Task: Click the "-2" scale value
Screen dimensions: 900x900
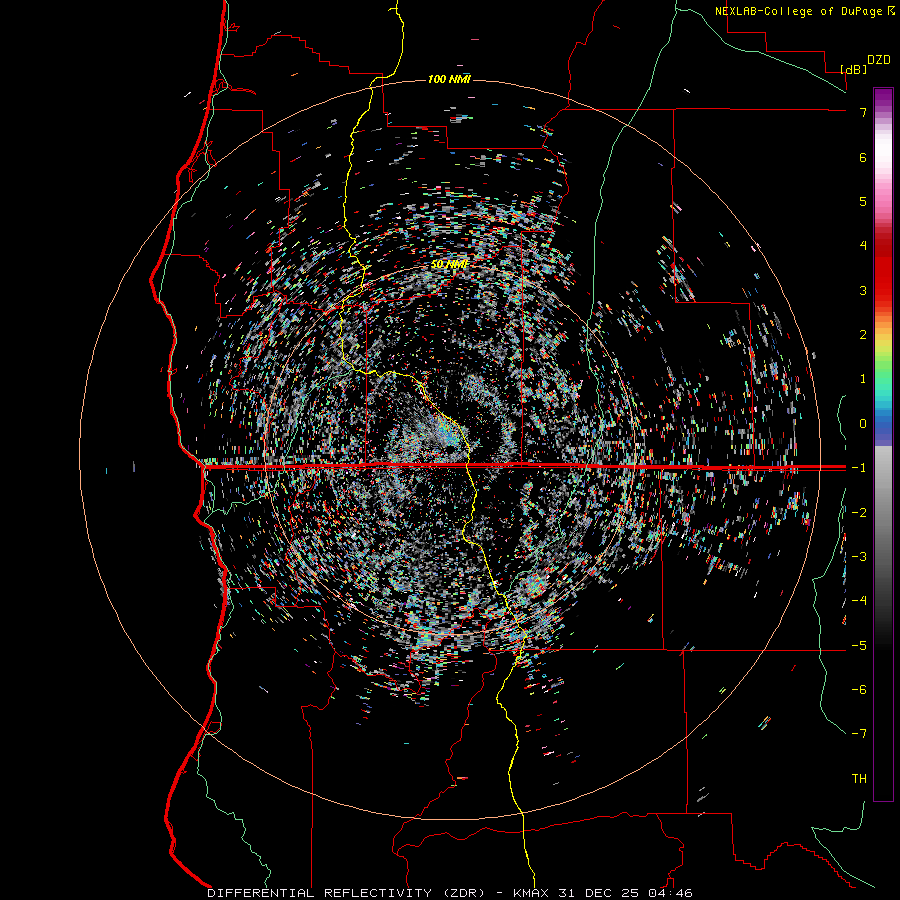Action: 859,513
